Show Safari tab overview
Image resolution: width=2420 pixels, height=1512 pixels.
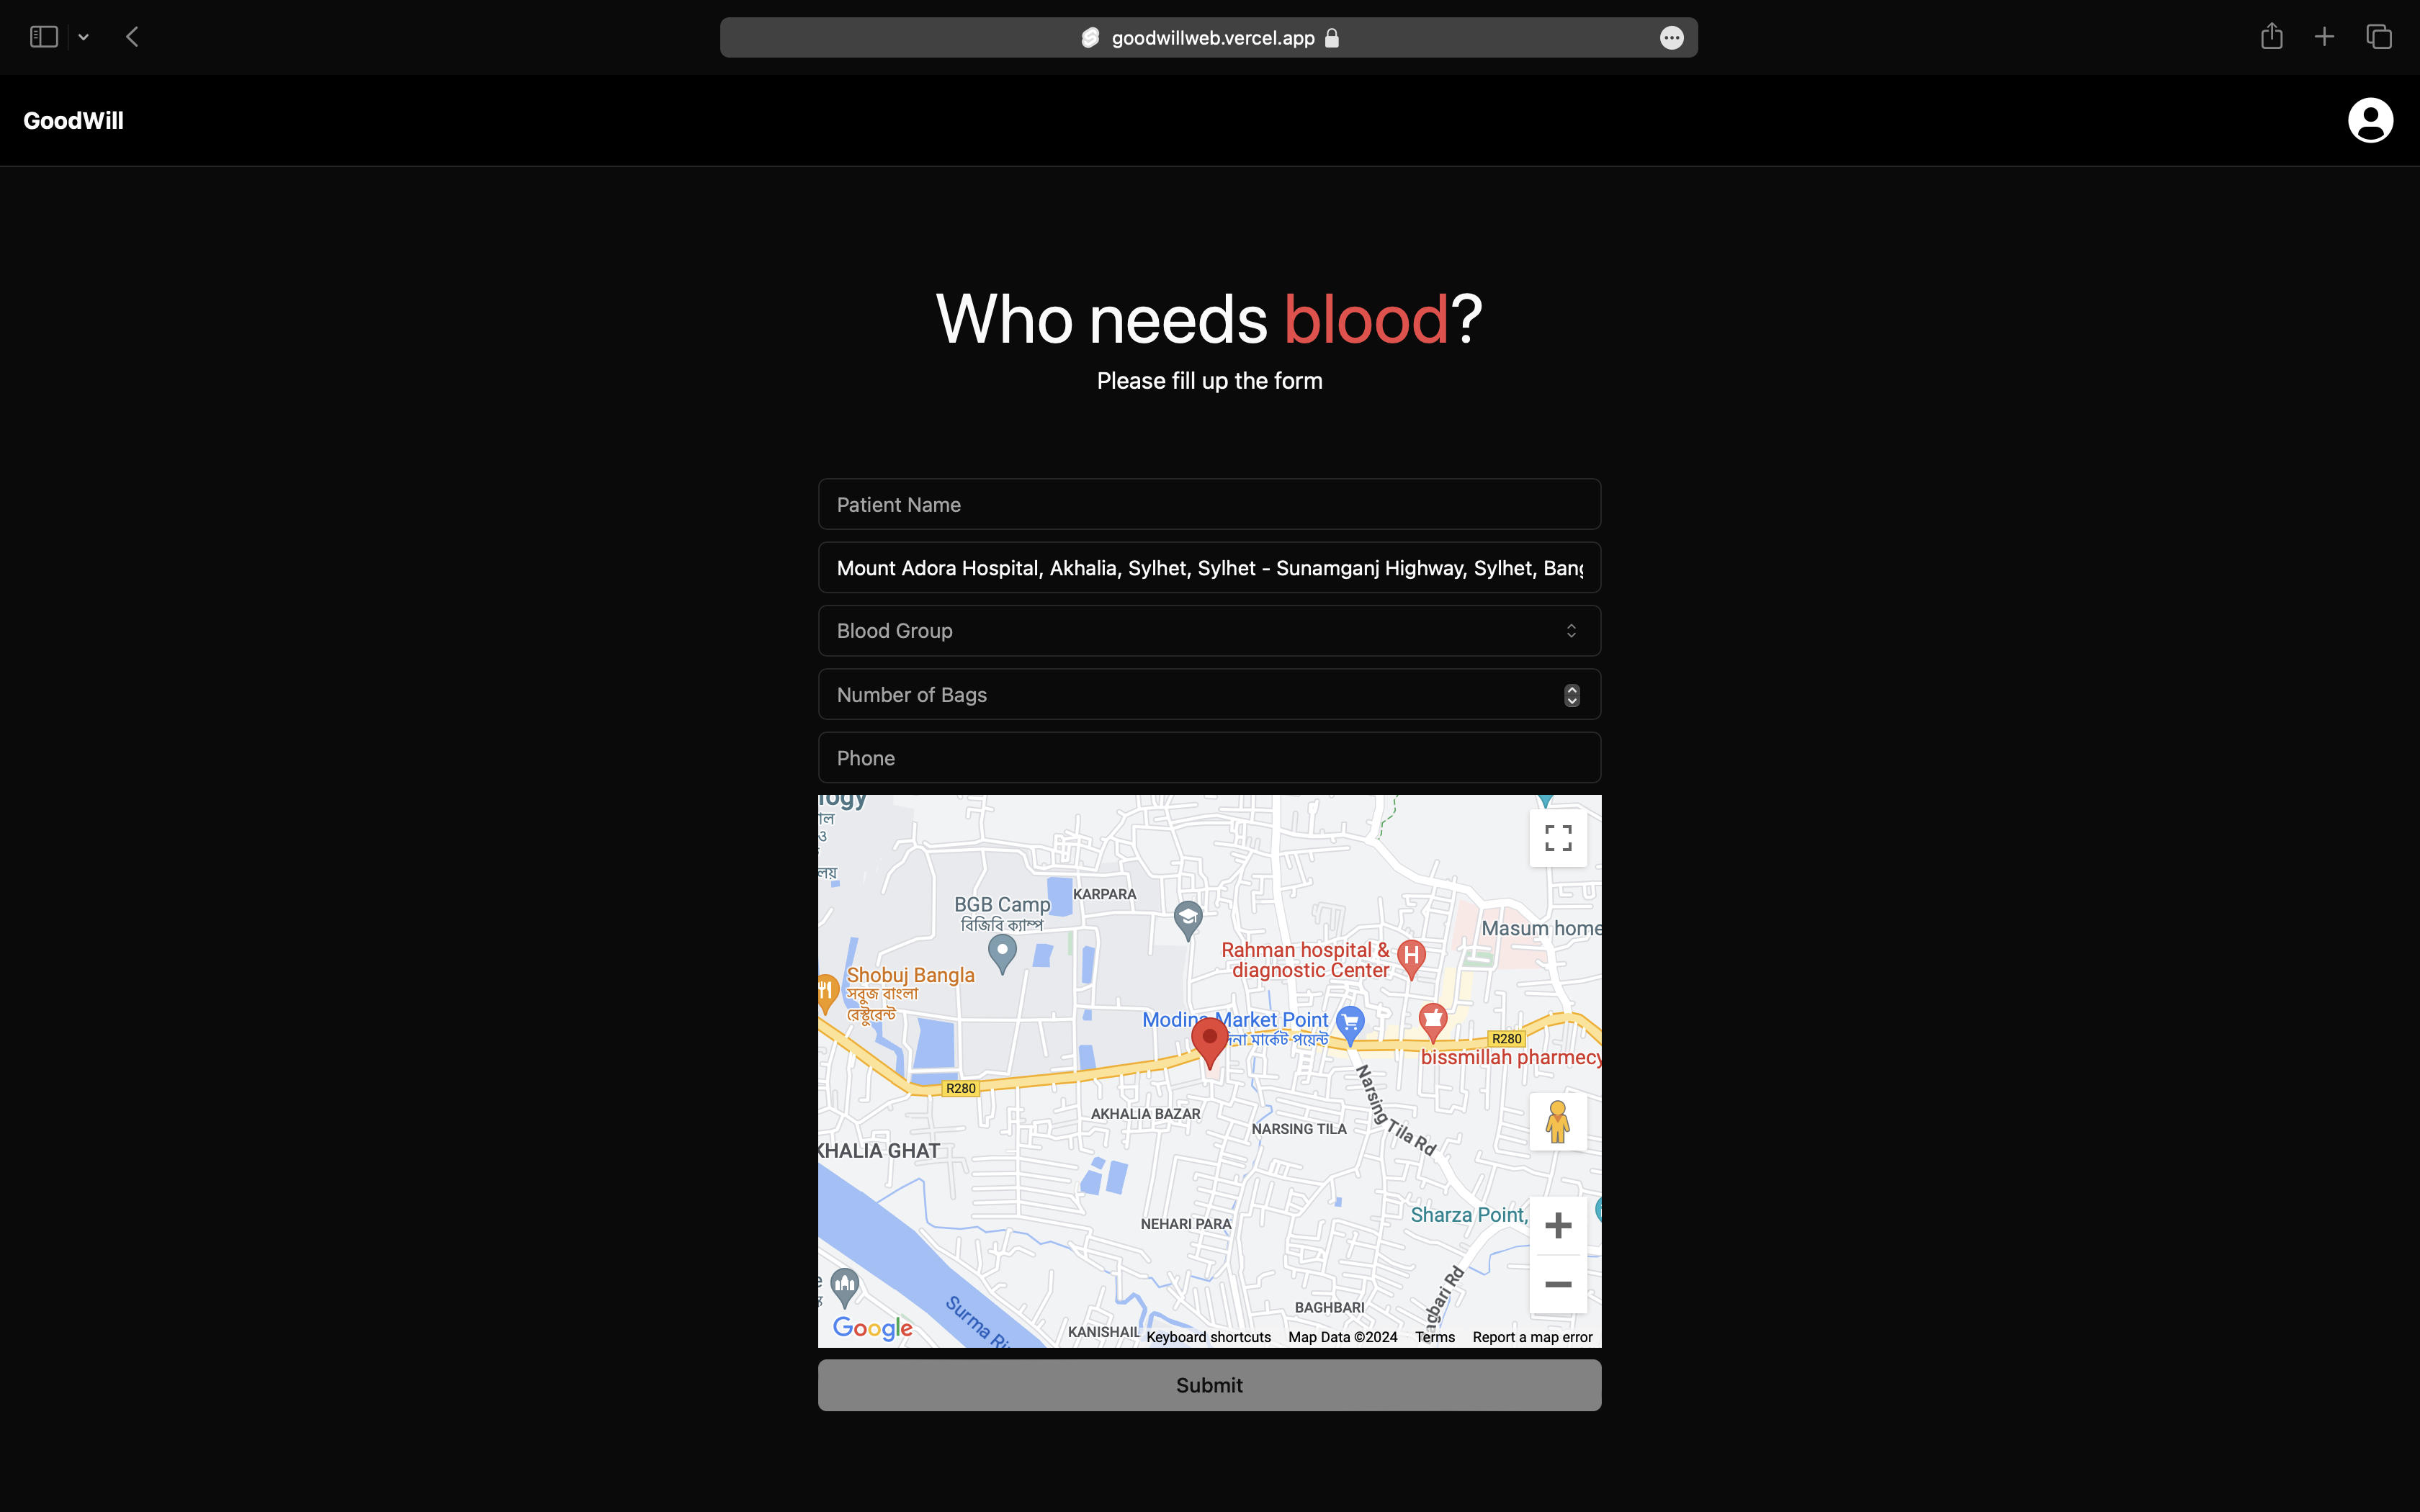pos(2378,37)
